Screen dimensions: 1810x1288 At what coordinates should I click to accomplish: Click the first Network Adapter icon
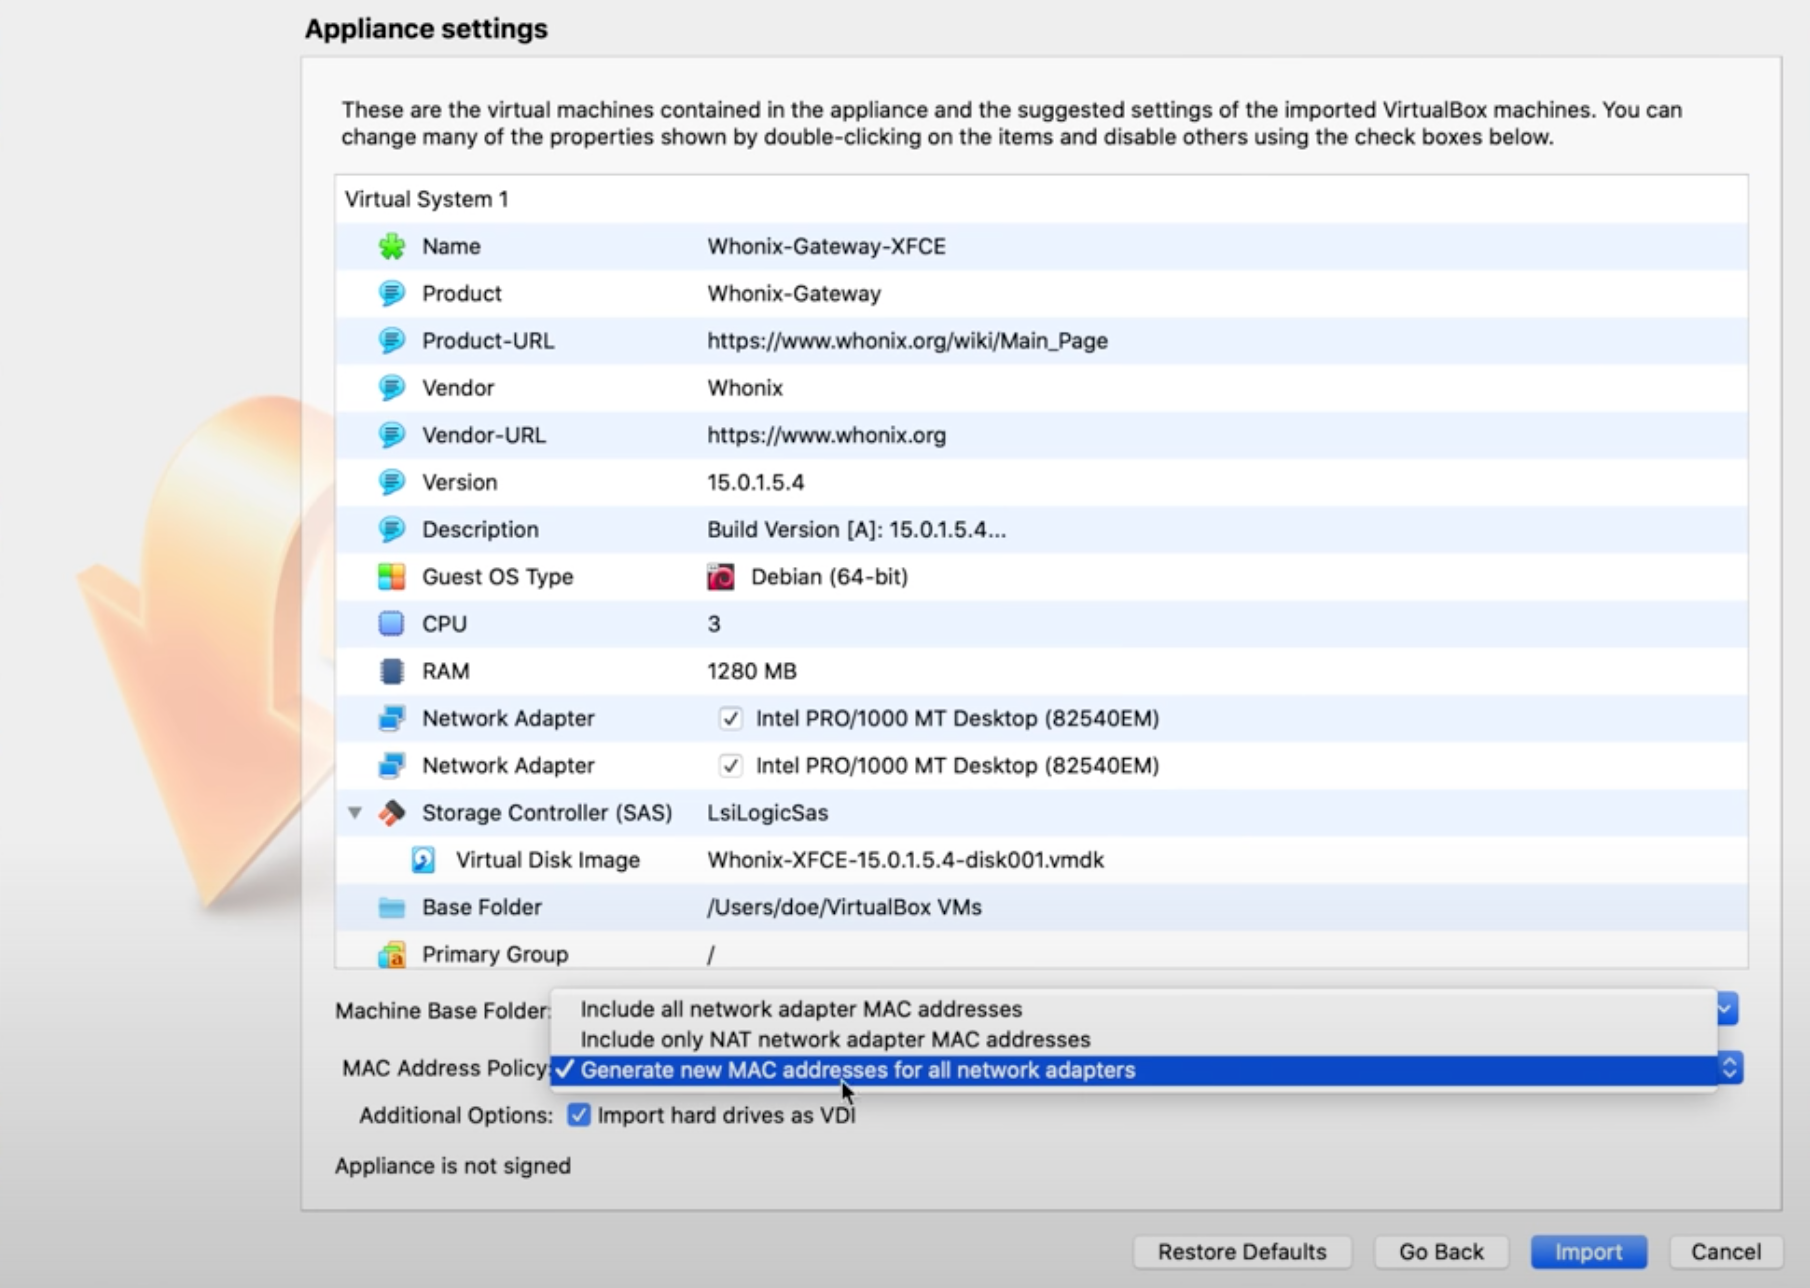pyautogui.click(x=391, y=718)
